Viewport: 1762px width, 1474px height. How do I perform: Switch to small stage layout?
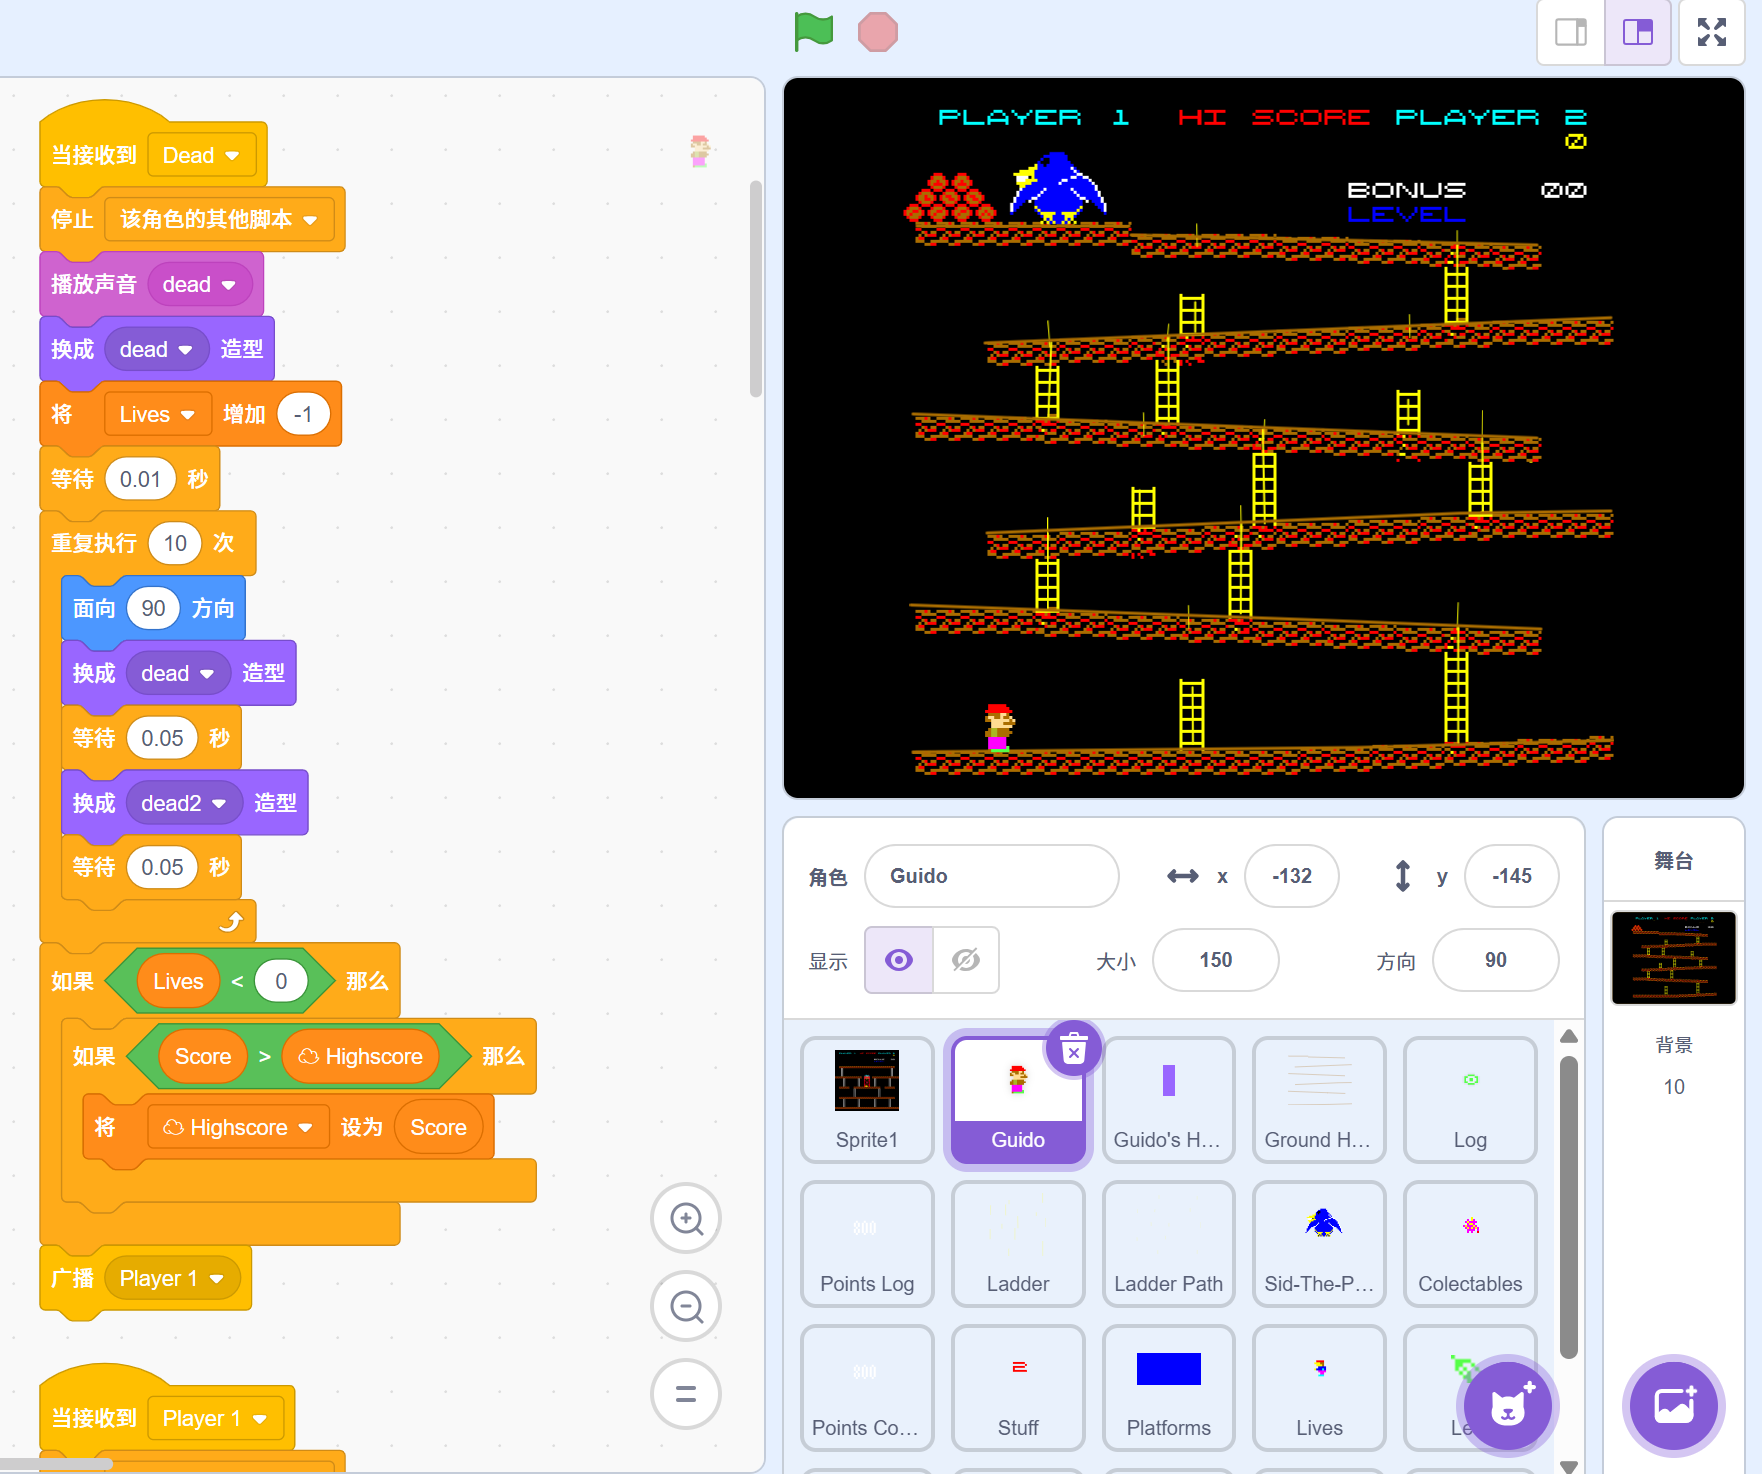coord(1570,33)
